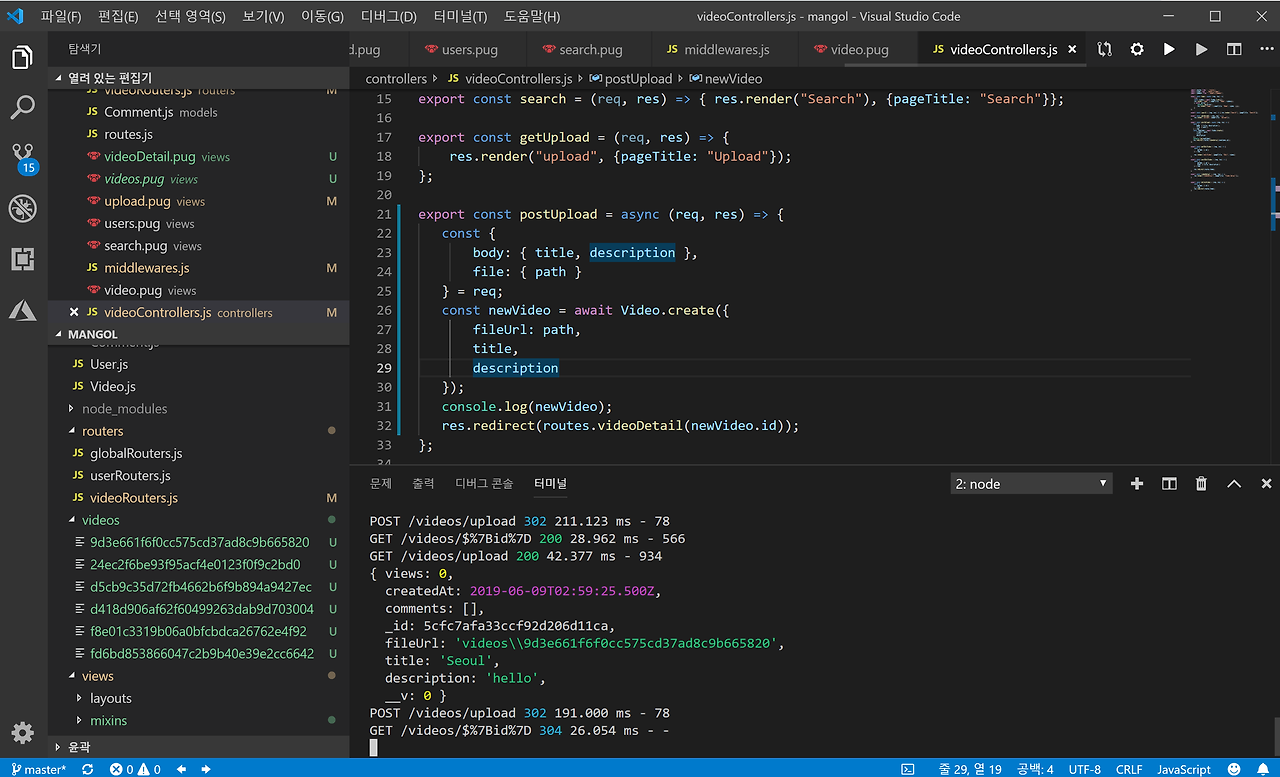Collapse the videos folder in explorer
Viewport: 1280px width, 777px height.
[x=100, y=520]
